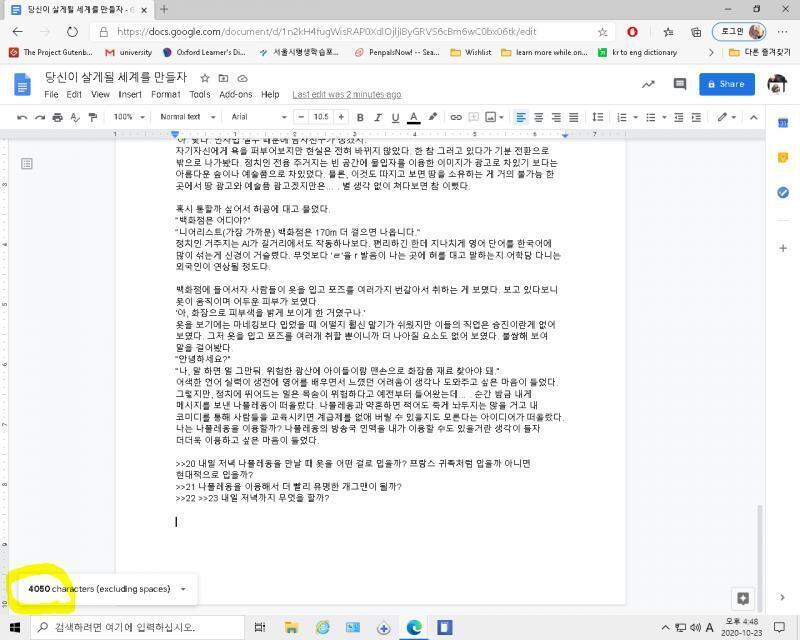Image resolution: width=800 pixels, height=640 pixels.
Task: Click the browser address bar URL
Action: pyautogui.click(x=327, y=32)
